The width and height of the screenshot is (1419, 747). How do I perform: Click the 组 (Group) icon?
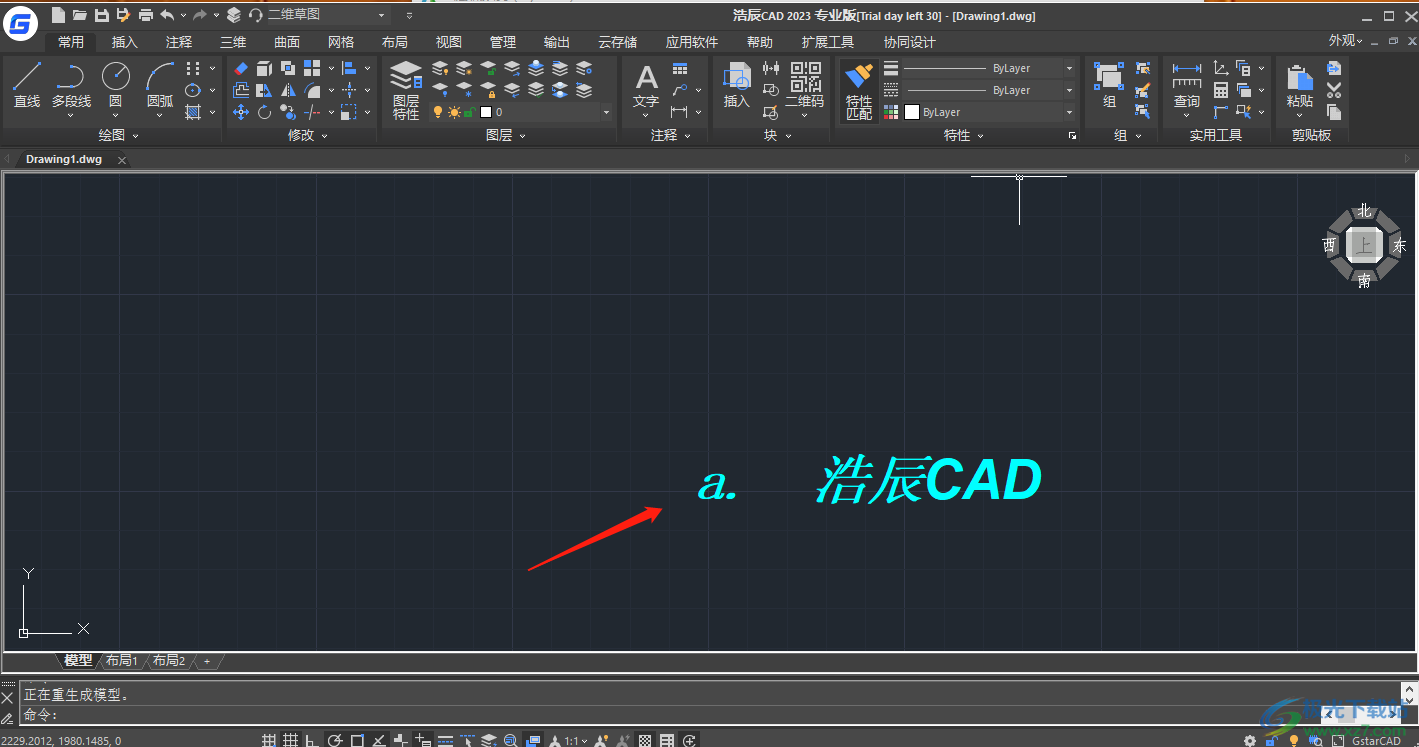(x=1109, y=85)
